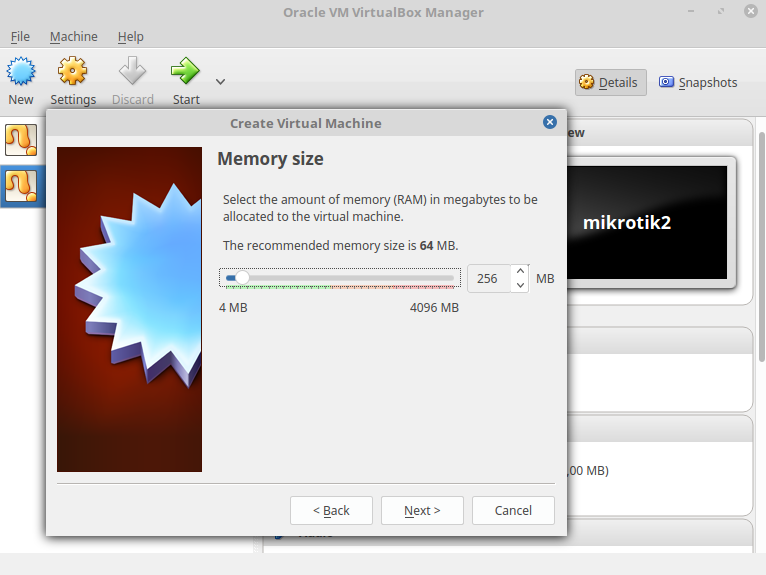Viewport: 766px width, 575px height.
Task: Maximize the VirtualBox Manager window
Action: point(721,11)
